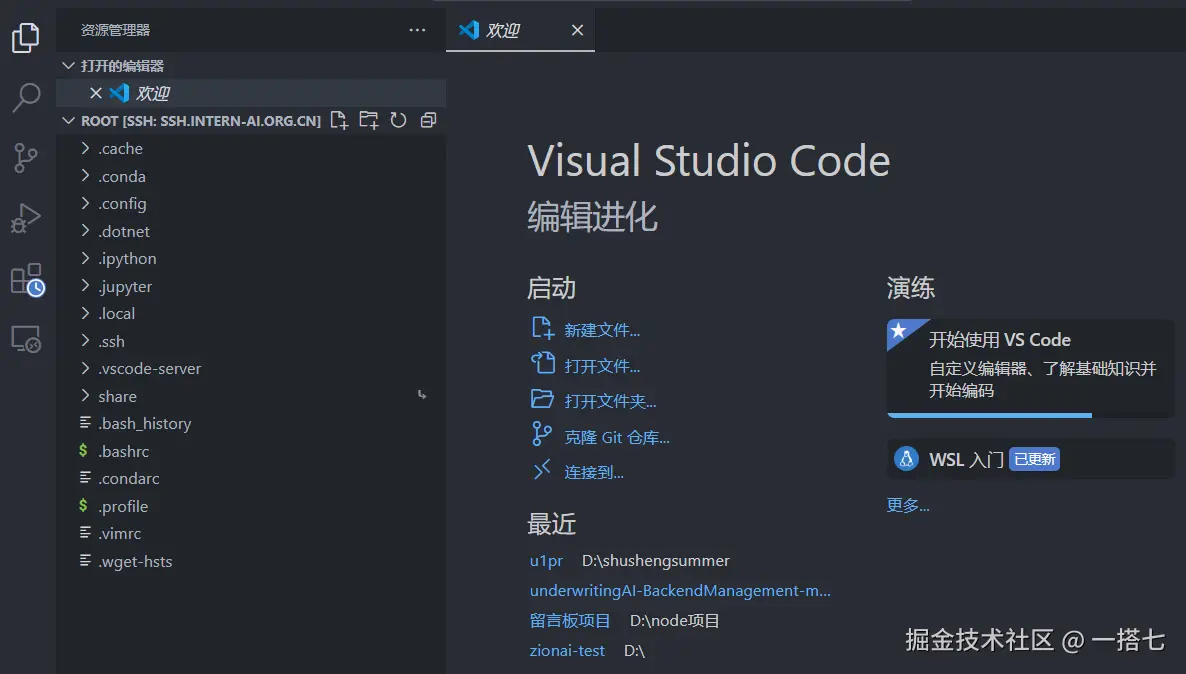This screenshot has height=674, width=1186.
Task: Open the .wget-hsts file
Action: [251, 561]
